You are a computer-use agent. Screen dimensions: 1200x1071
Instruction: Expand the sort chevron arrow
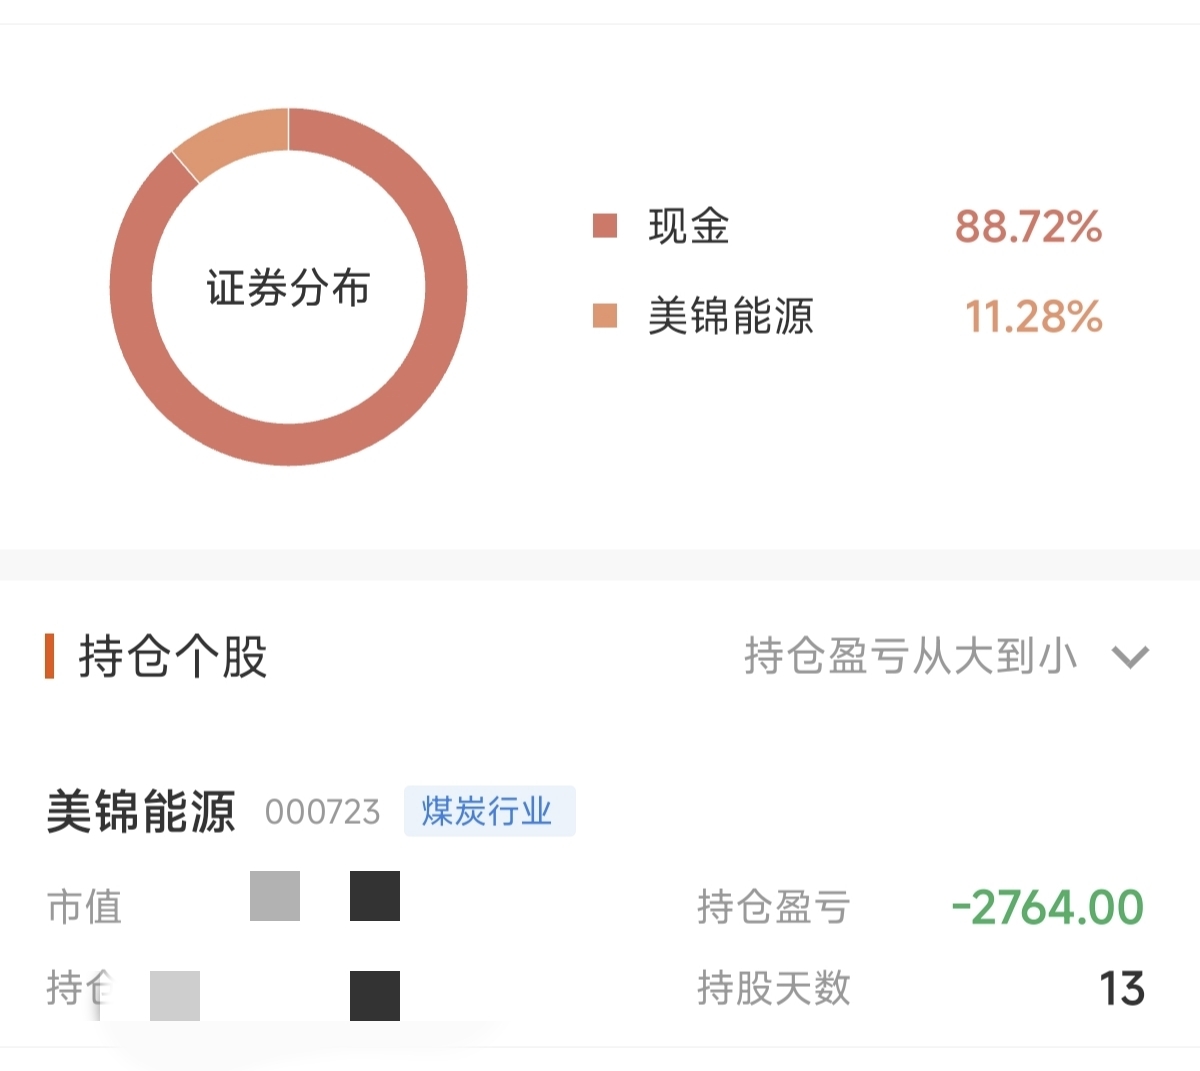[1131, 657]
